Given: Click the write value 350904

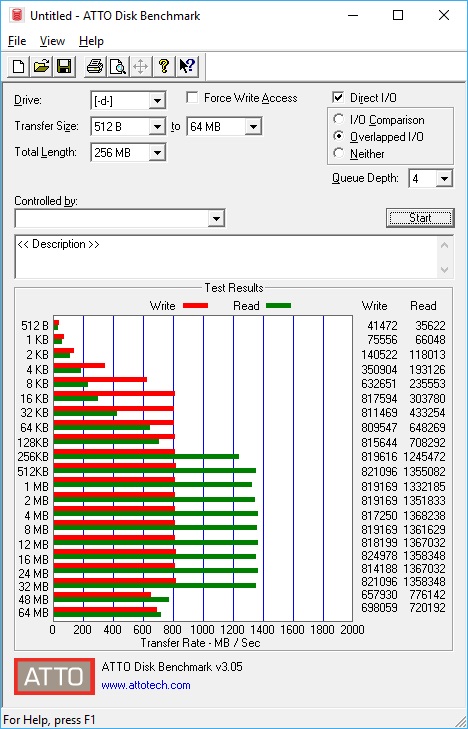Looking at the screenshot, I should tap(379, 370).
